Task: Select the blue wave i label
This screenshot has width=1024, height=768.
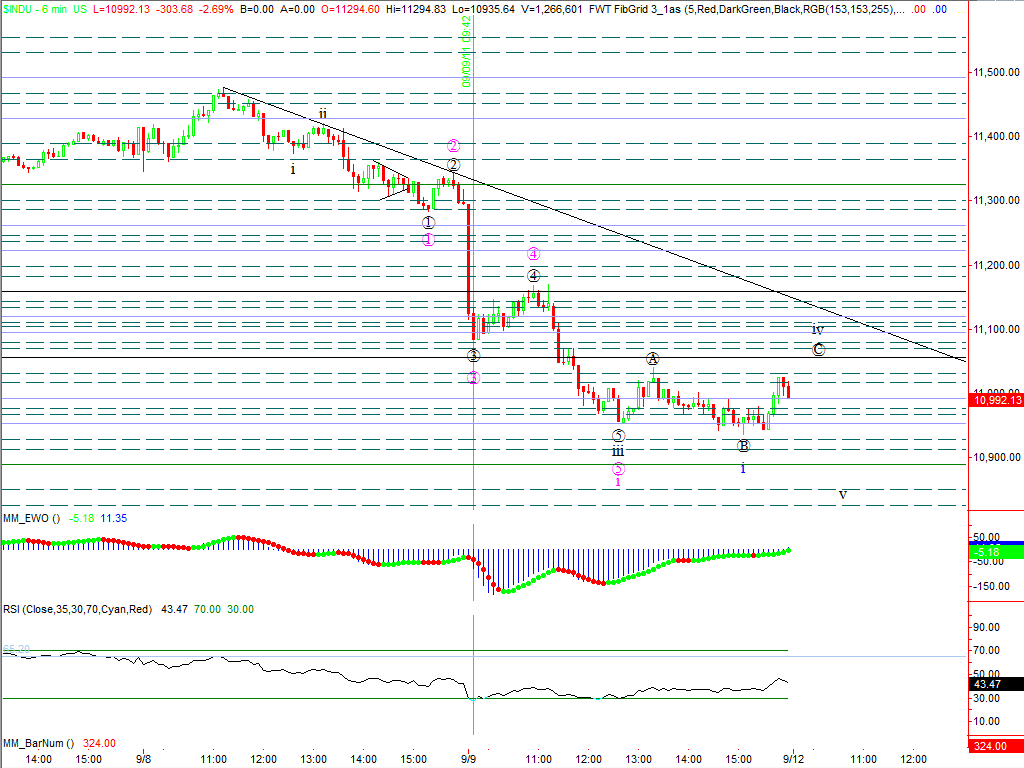Action: coord(743,468)
